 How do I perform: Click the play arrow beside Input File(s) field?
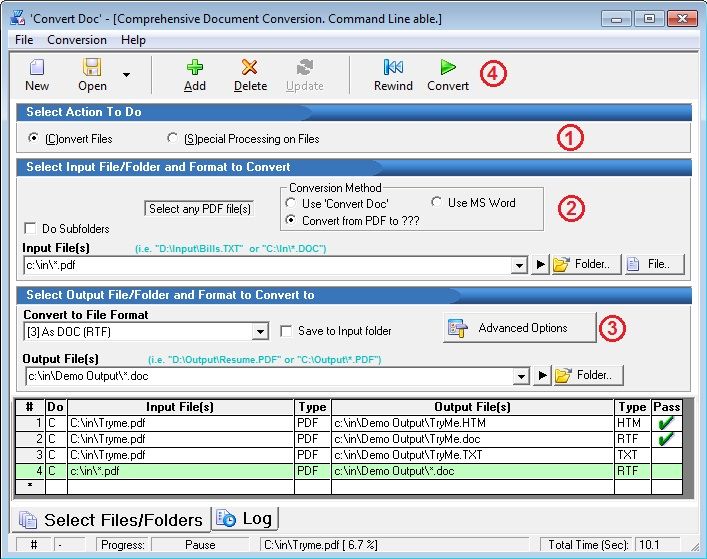[x=540, y=264]
